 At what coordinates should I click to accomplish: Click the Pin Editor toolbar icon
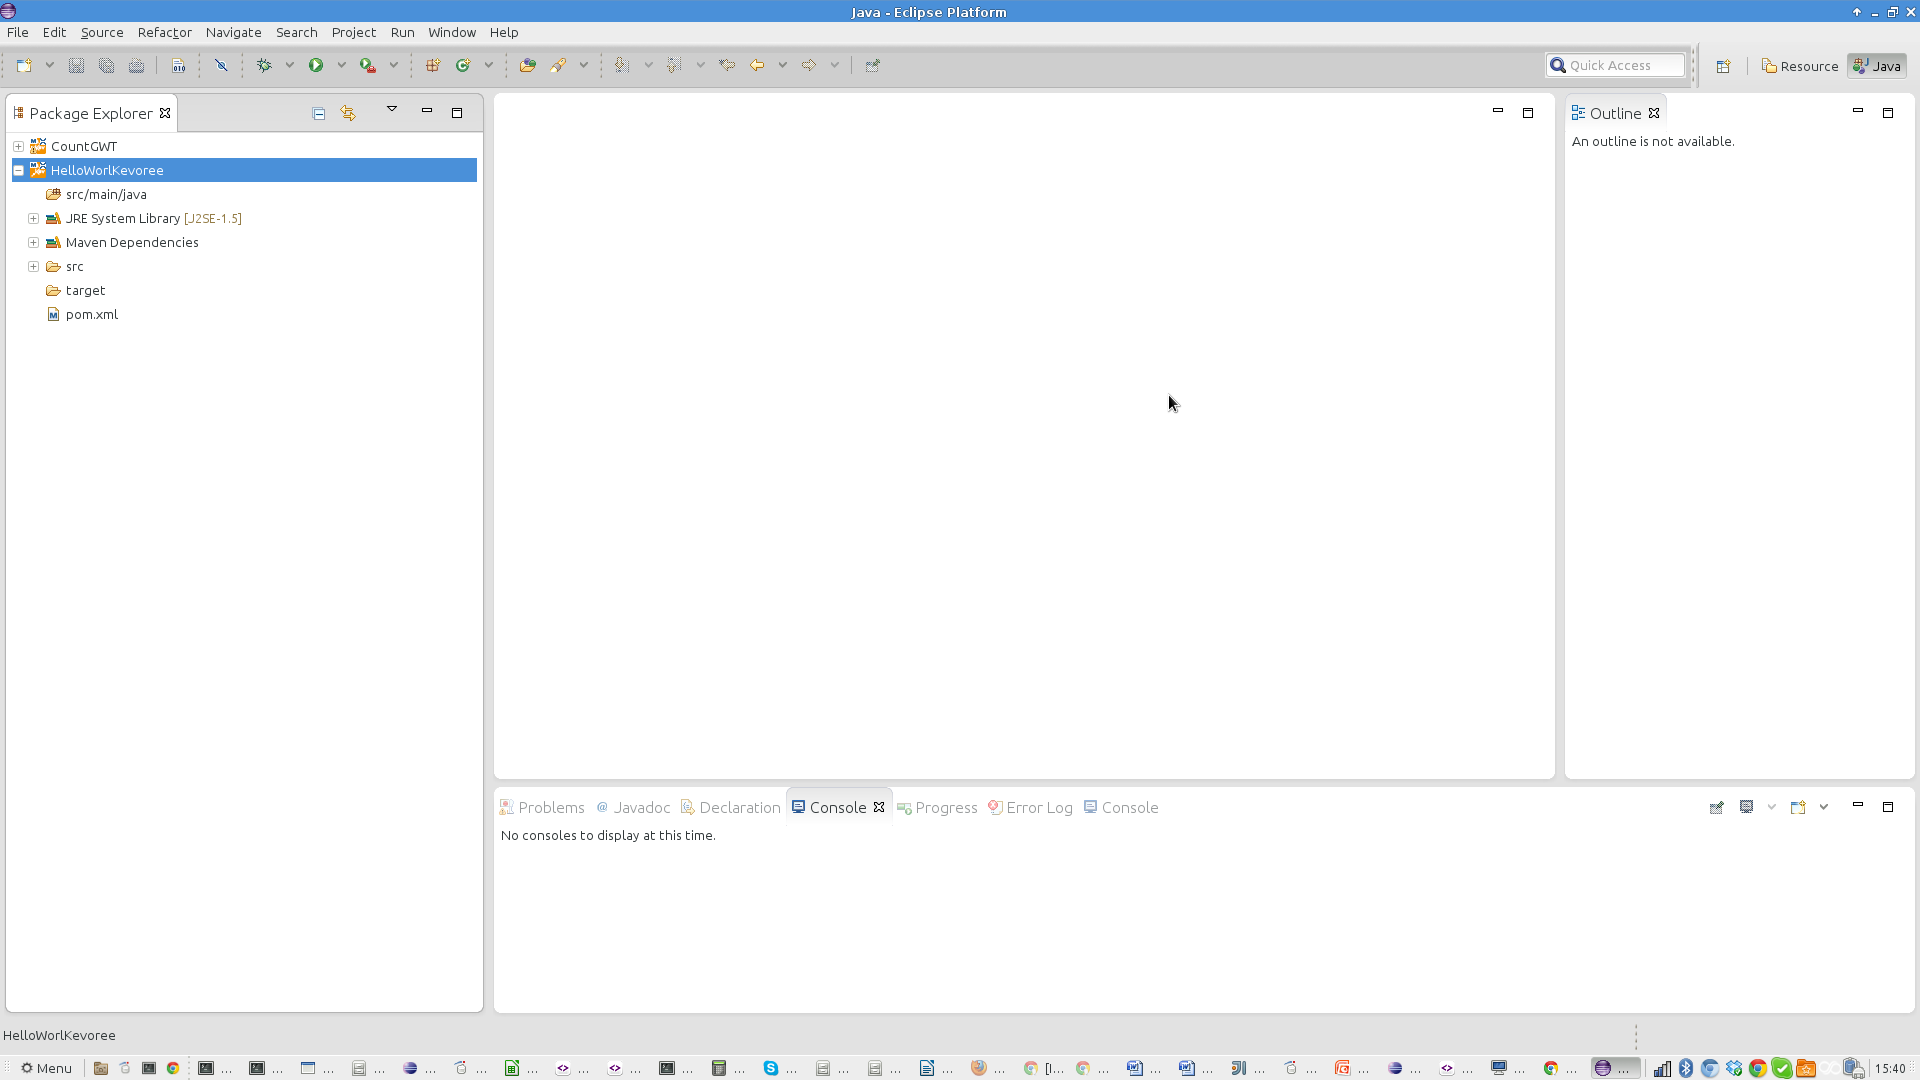[873, 65]
